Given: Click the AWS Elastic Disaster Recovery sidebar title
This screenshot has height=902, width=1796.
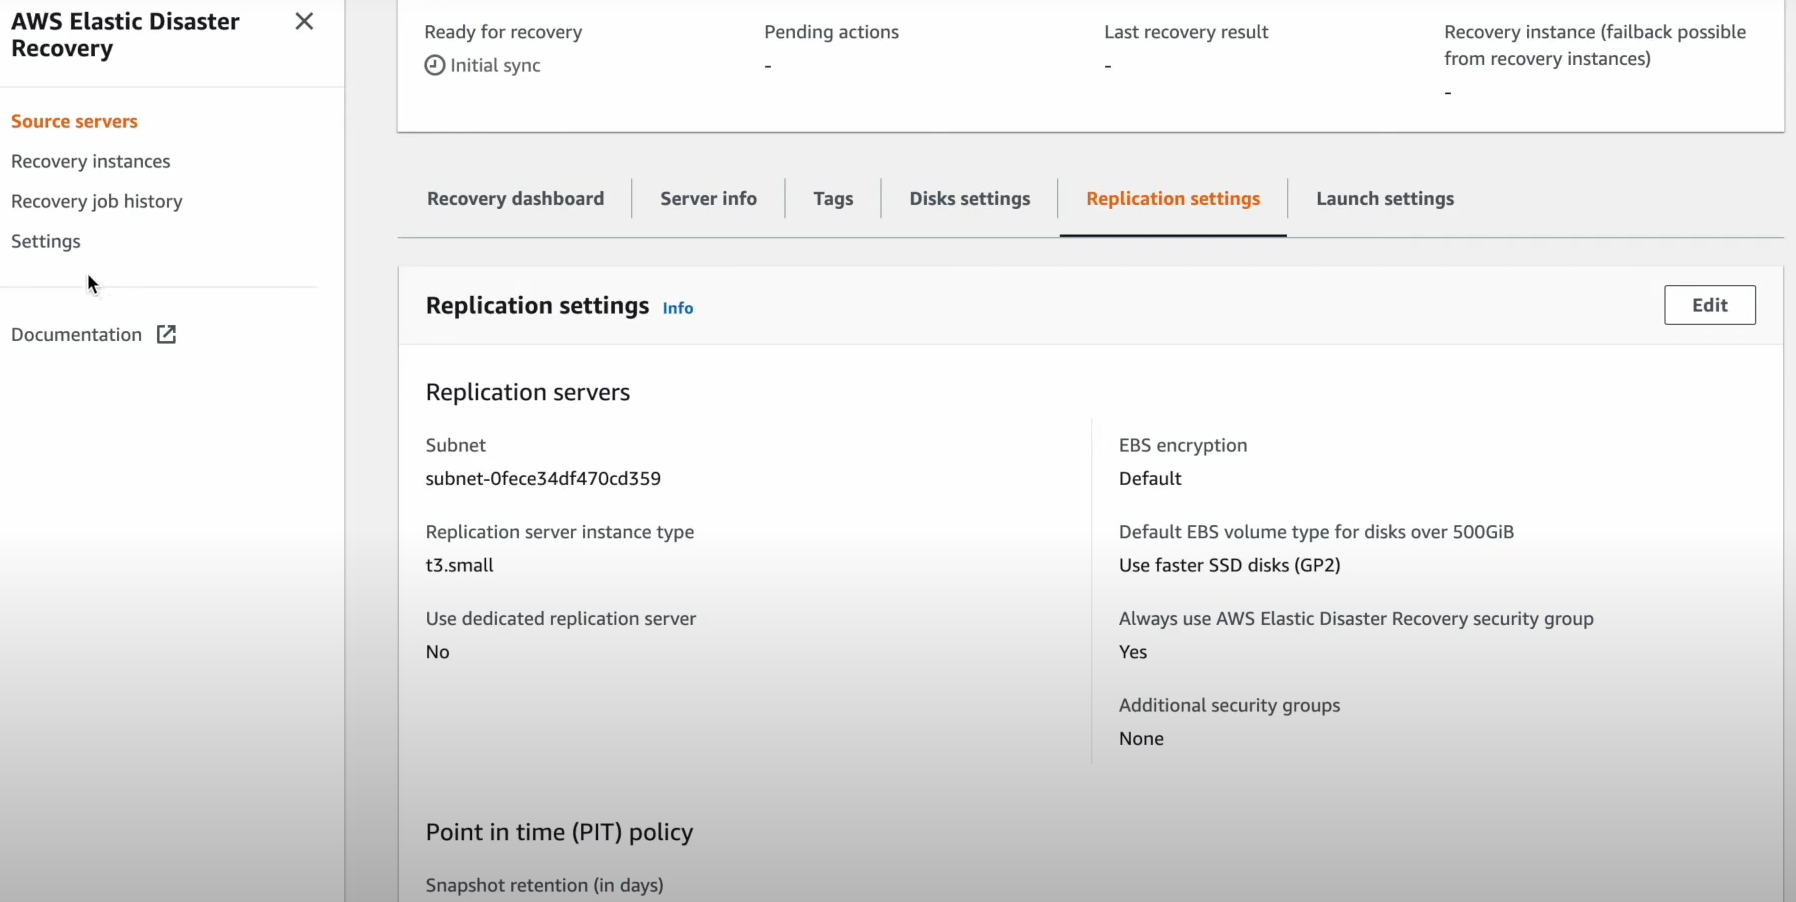Looking at the screenshot, I should 125,35.
